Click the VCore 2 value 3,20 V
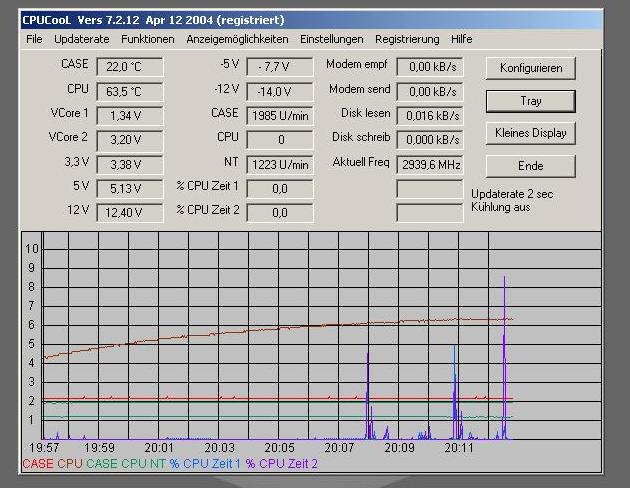Image resolution: width=630 pixels, height=488 pixels. click(130, 140)
